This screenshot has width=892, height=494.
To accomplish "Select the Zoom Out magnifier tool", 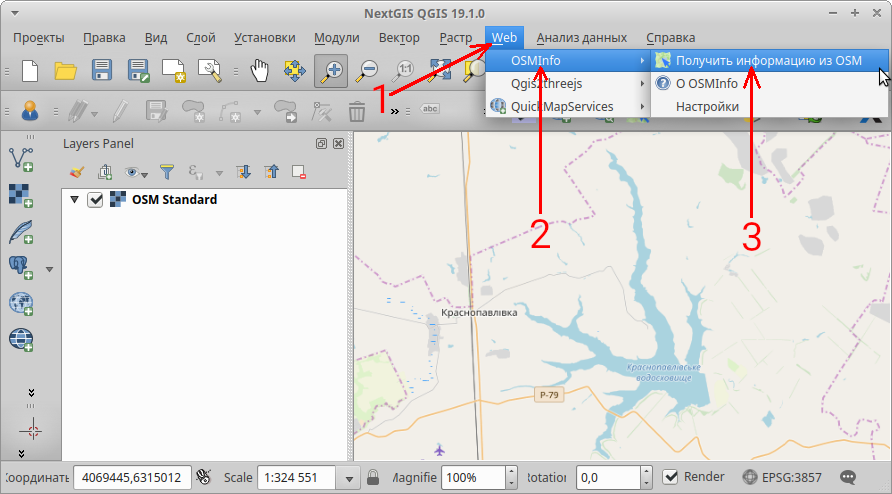I will click(x=367, y=71).
